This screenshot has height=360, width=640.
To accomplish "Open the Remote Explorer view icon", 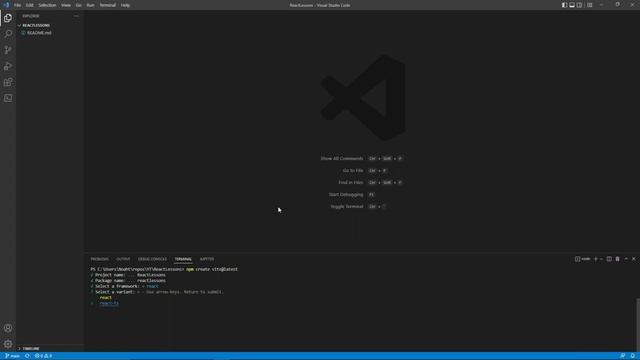I will click(x=8, y=98).
